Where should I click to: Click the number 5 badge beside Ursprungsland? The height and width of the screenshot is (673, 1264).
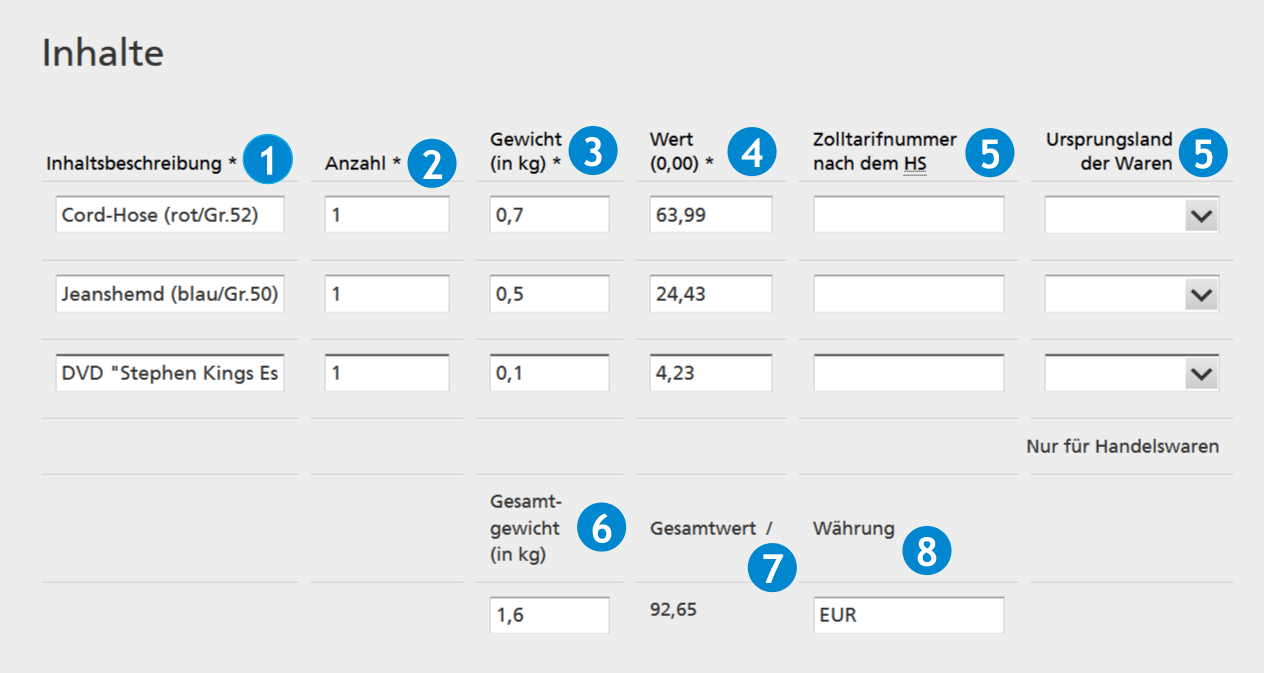1203,152
